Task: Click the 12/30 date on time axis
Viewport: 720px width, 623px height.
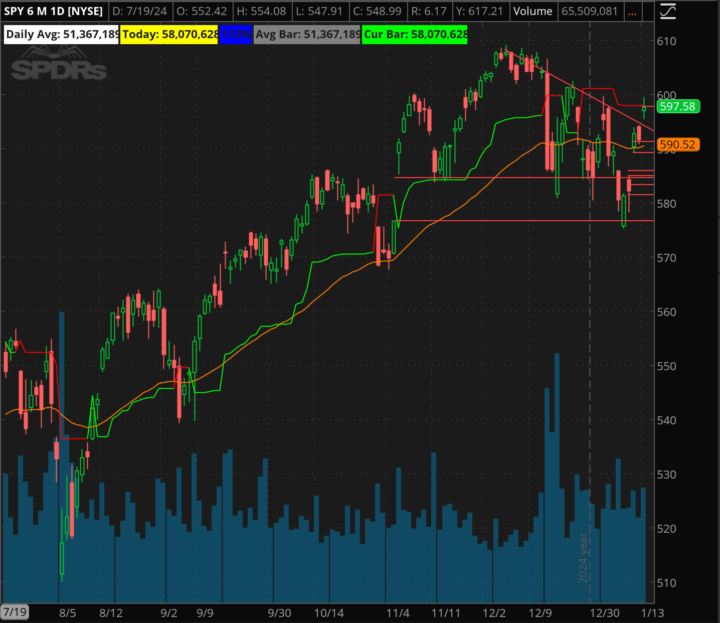Action: click(x=604, y=613)
